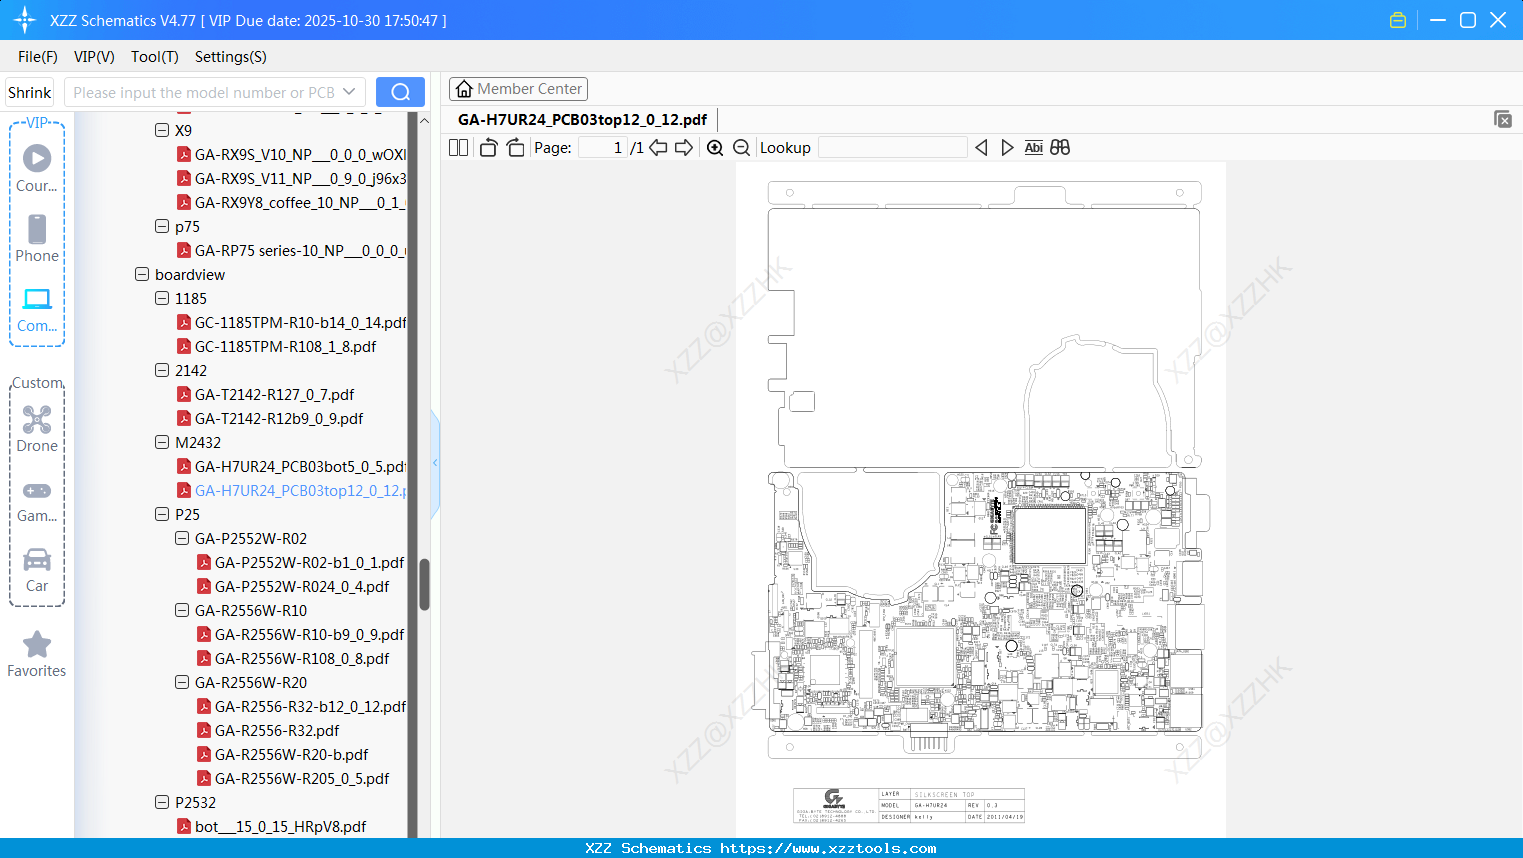
Task: Find next lookup match triangle
Action: tap(1007, 148)
